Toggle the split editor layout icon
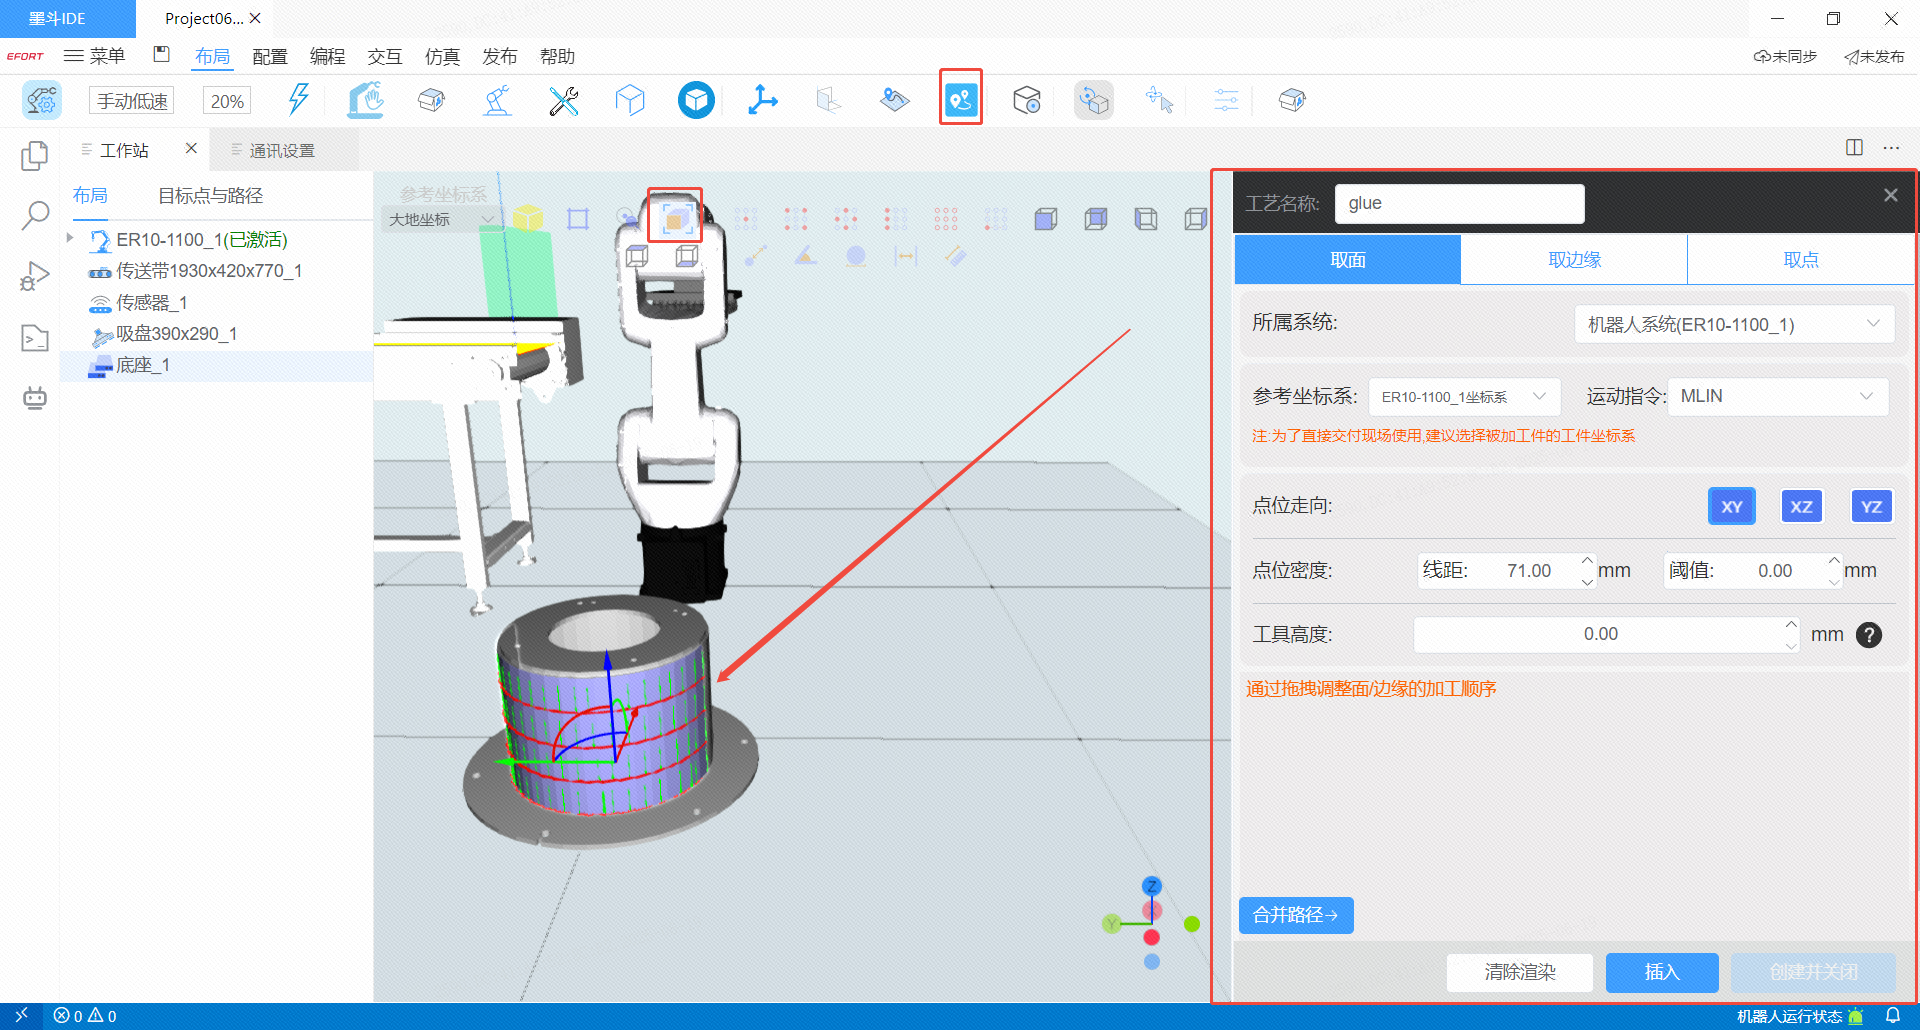Viewport: 1920px width, 1030px height. [1854, 147]
